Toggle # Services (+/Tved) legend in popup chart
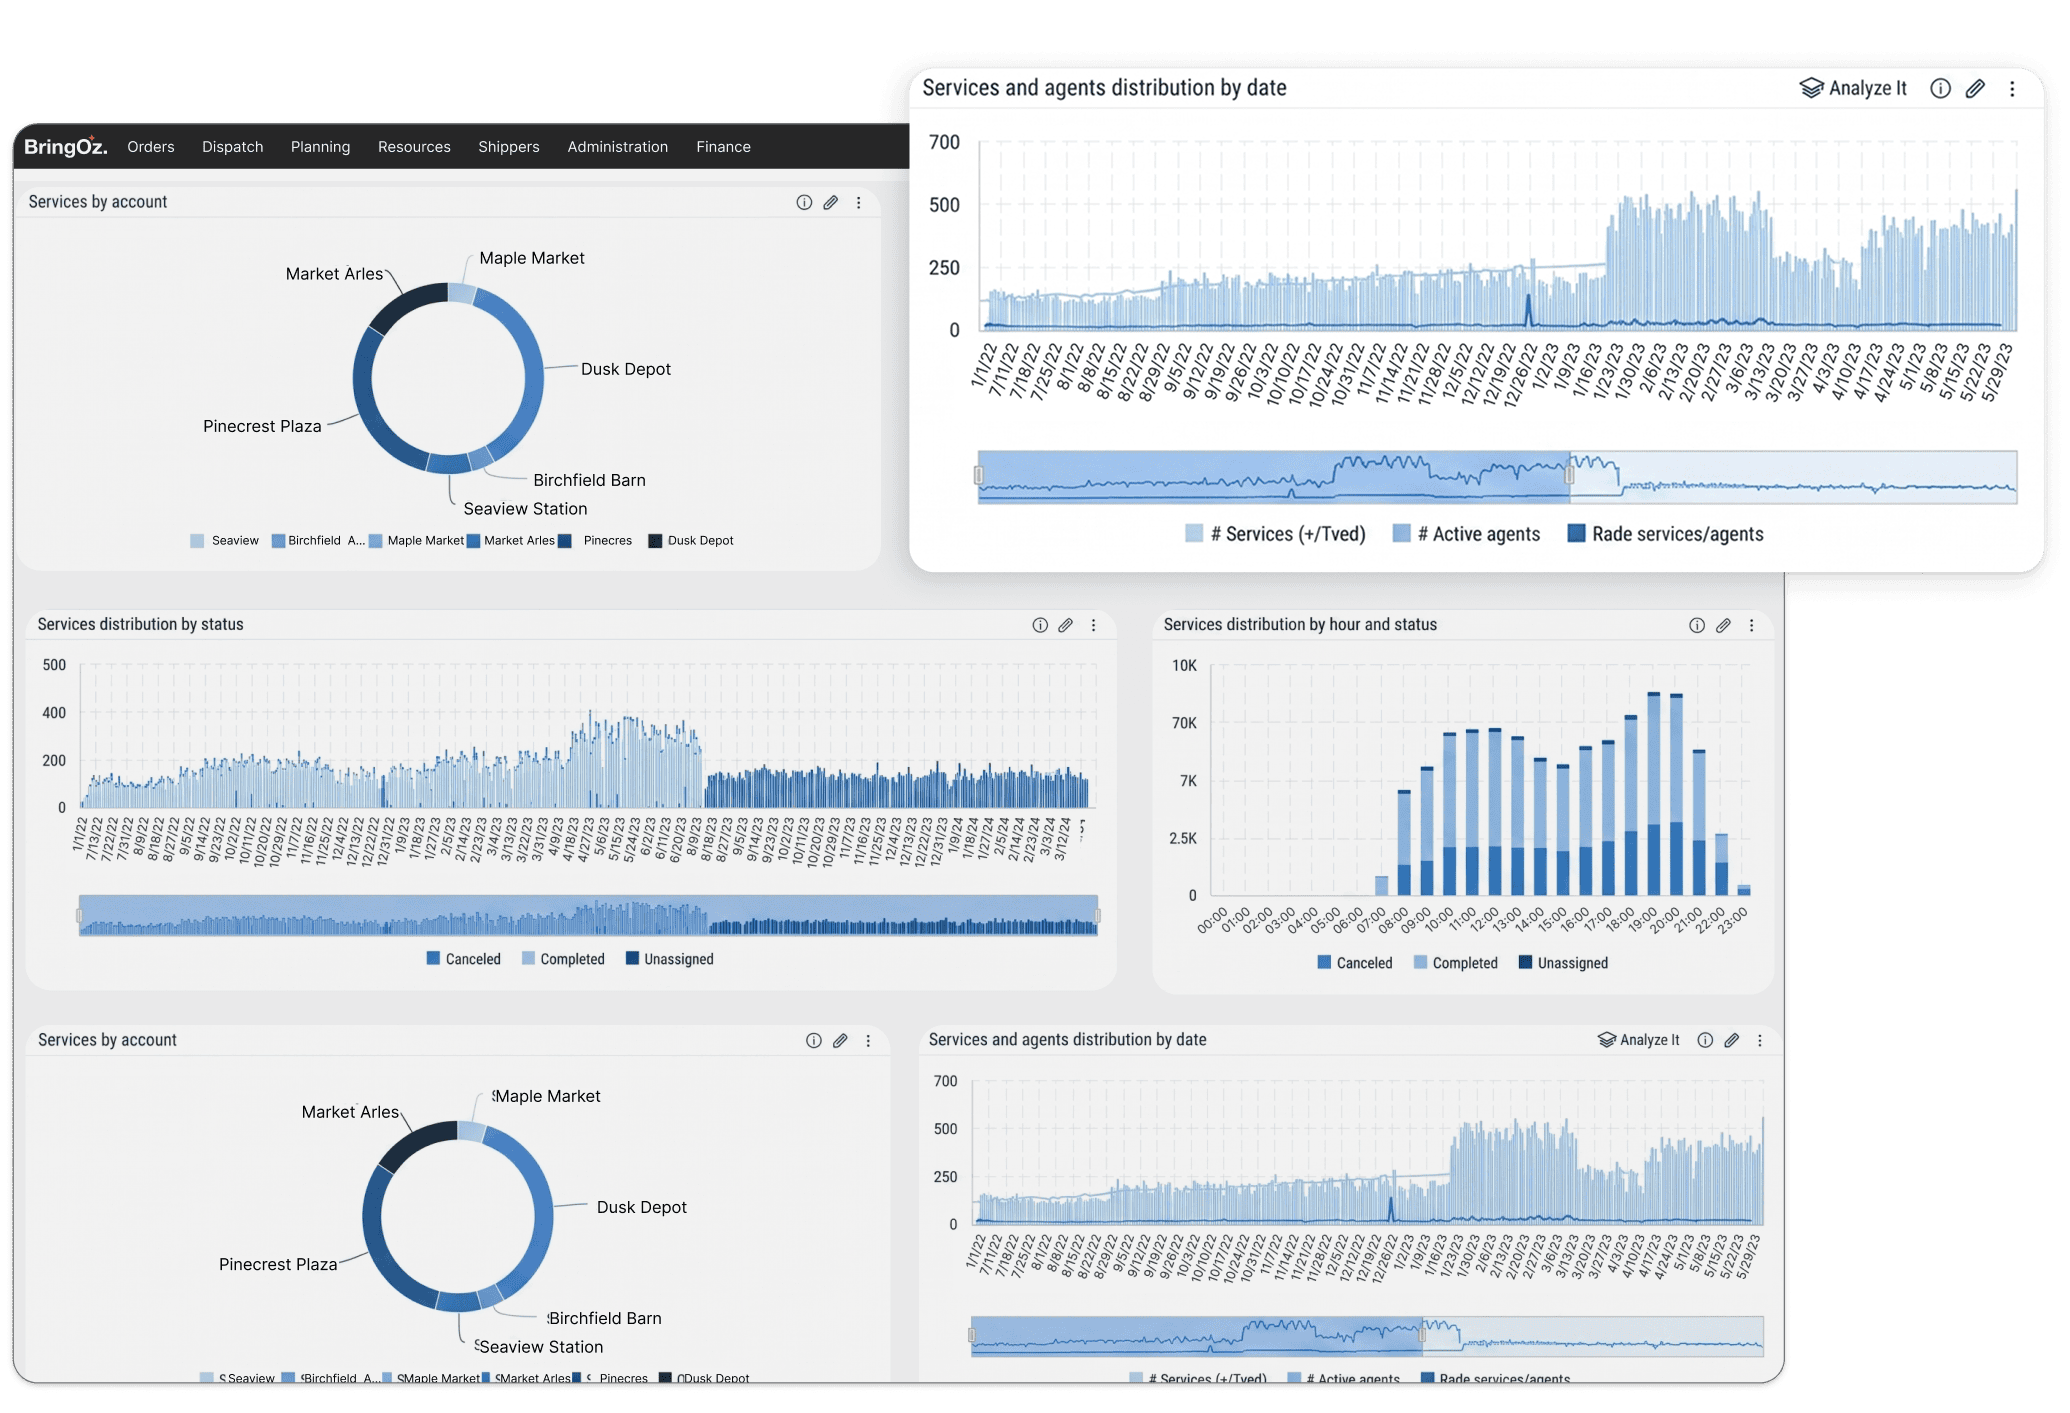This screenshot has height=1413, width=2070. 1275,534
